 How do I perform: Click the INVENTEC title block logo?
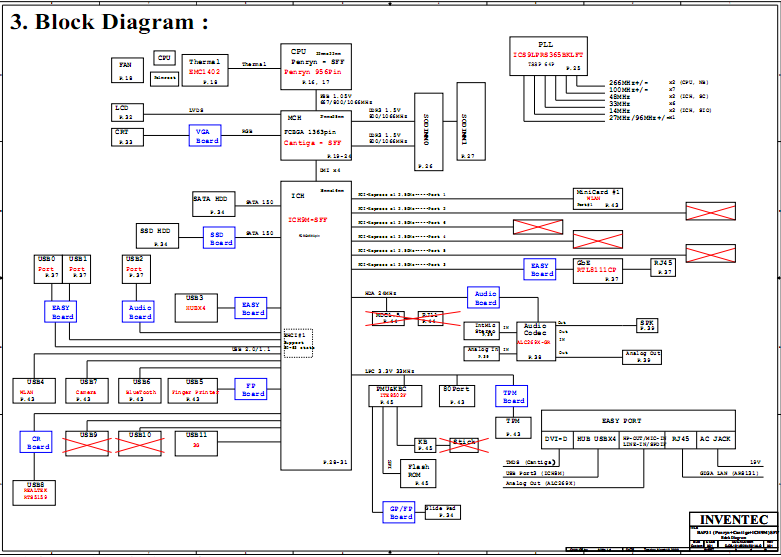coord(734,520)
